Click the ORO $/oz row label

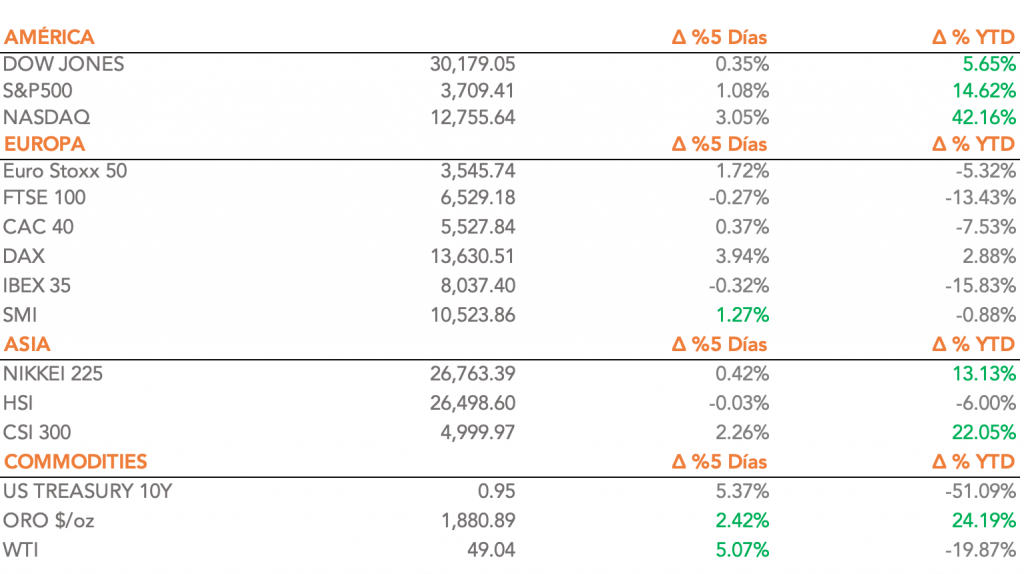click(46, 520)
